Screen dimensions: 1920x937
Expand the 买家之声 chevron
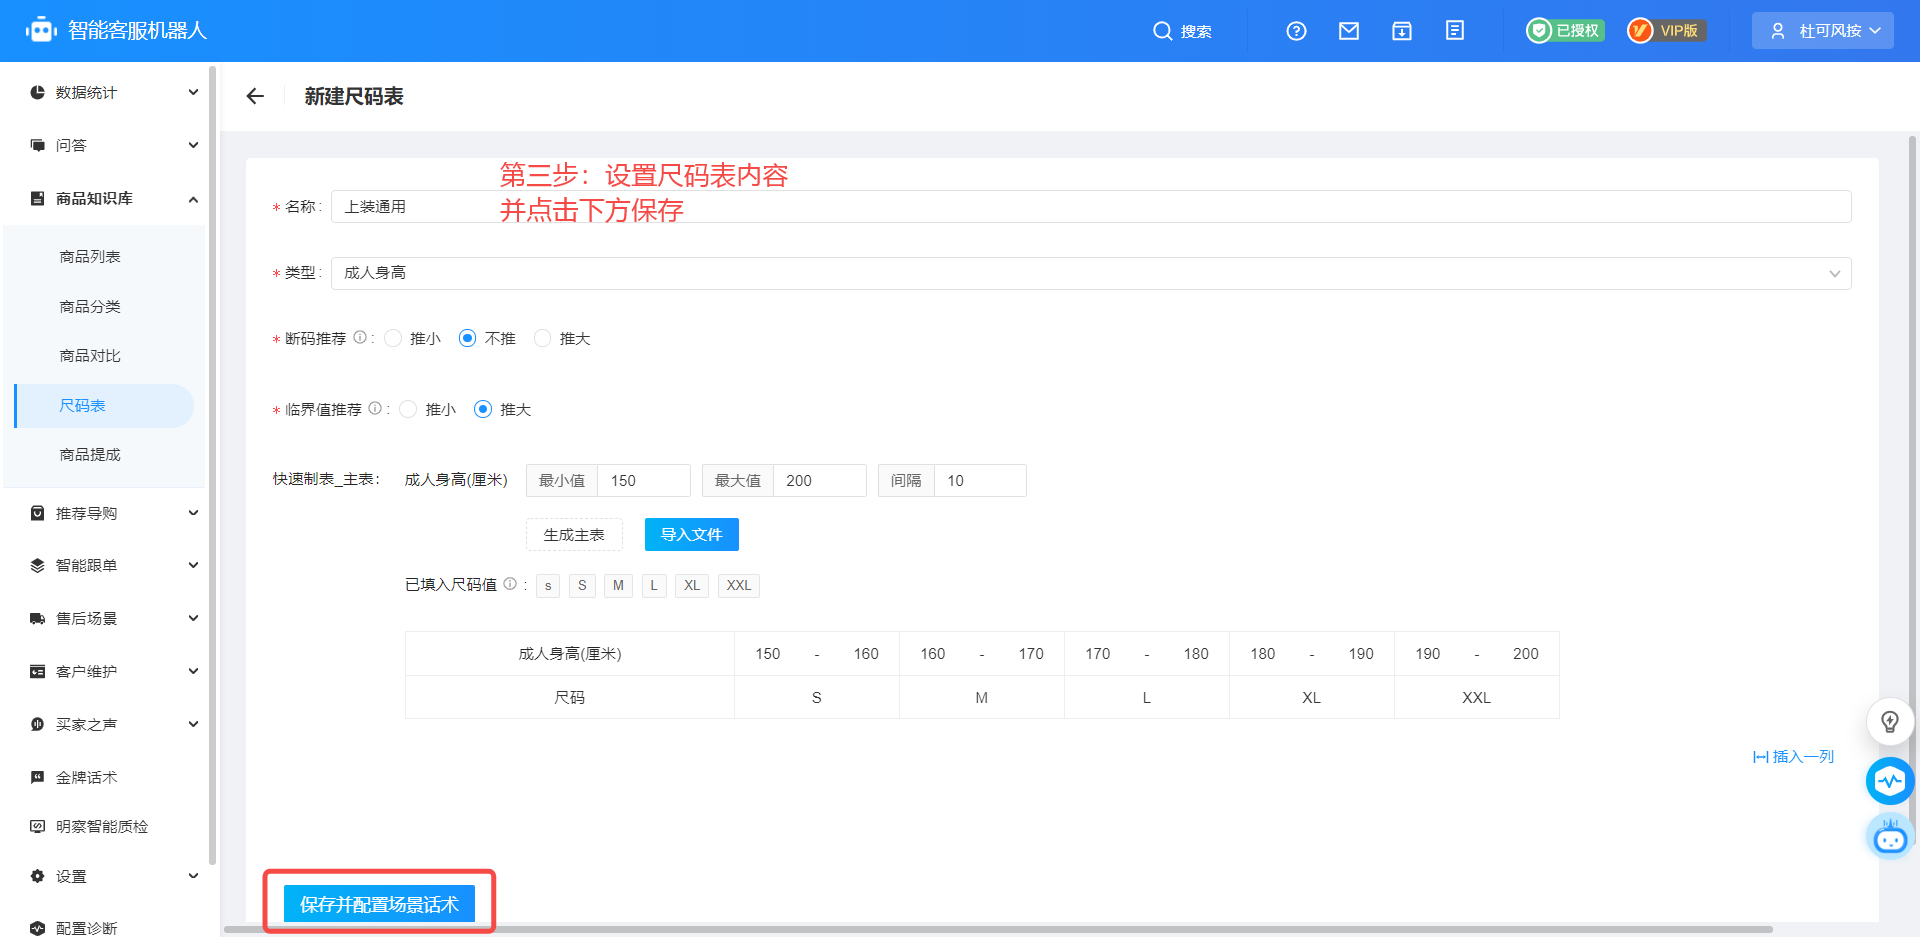193,724
